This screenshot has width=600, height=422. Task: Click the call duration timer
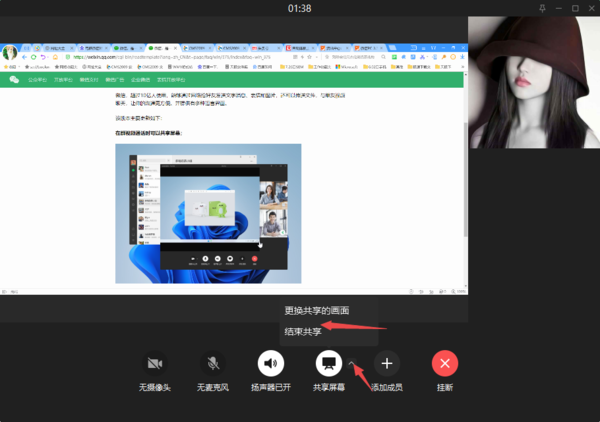pyautogui.click(x=299, y=8)
